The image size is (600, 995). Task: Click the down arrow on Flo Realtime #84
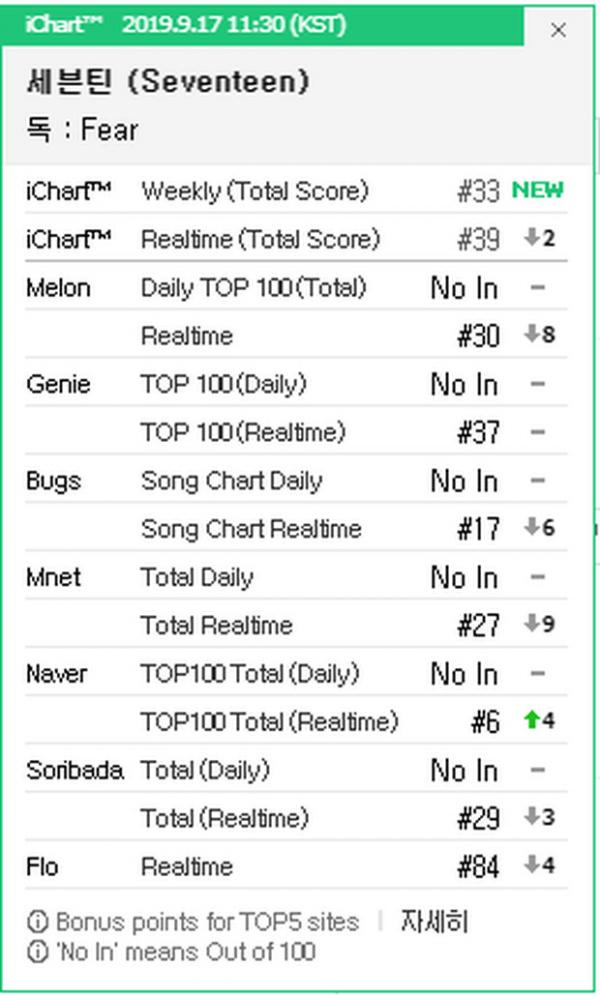532,864
